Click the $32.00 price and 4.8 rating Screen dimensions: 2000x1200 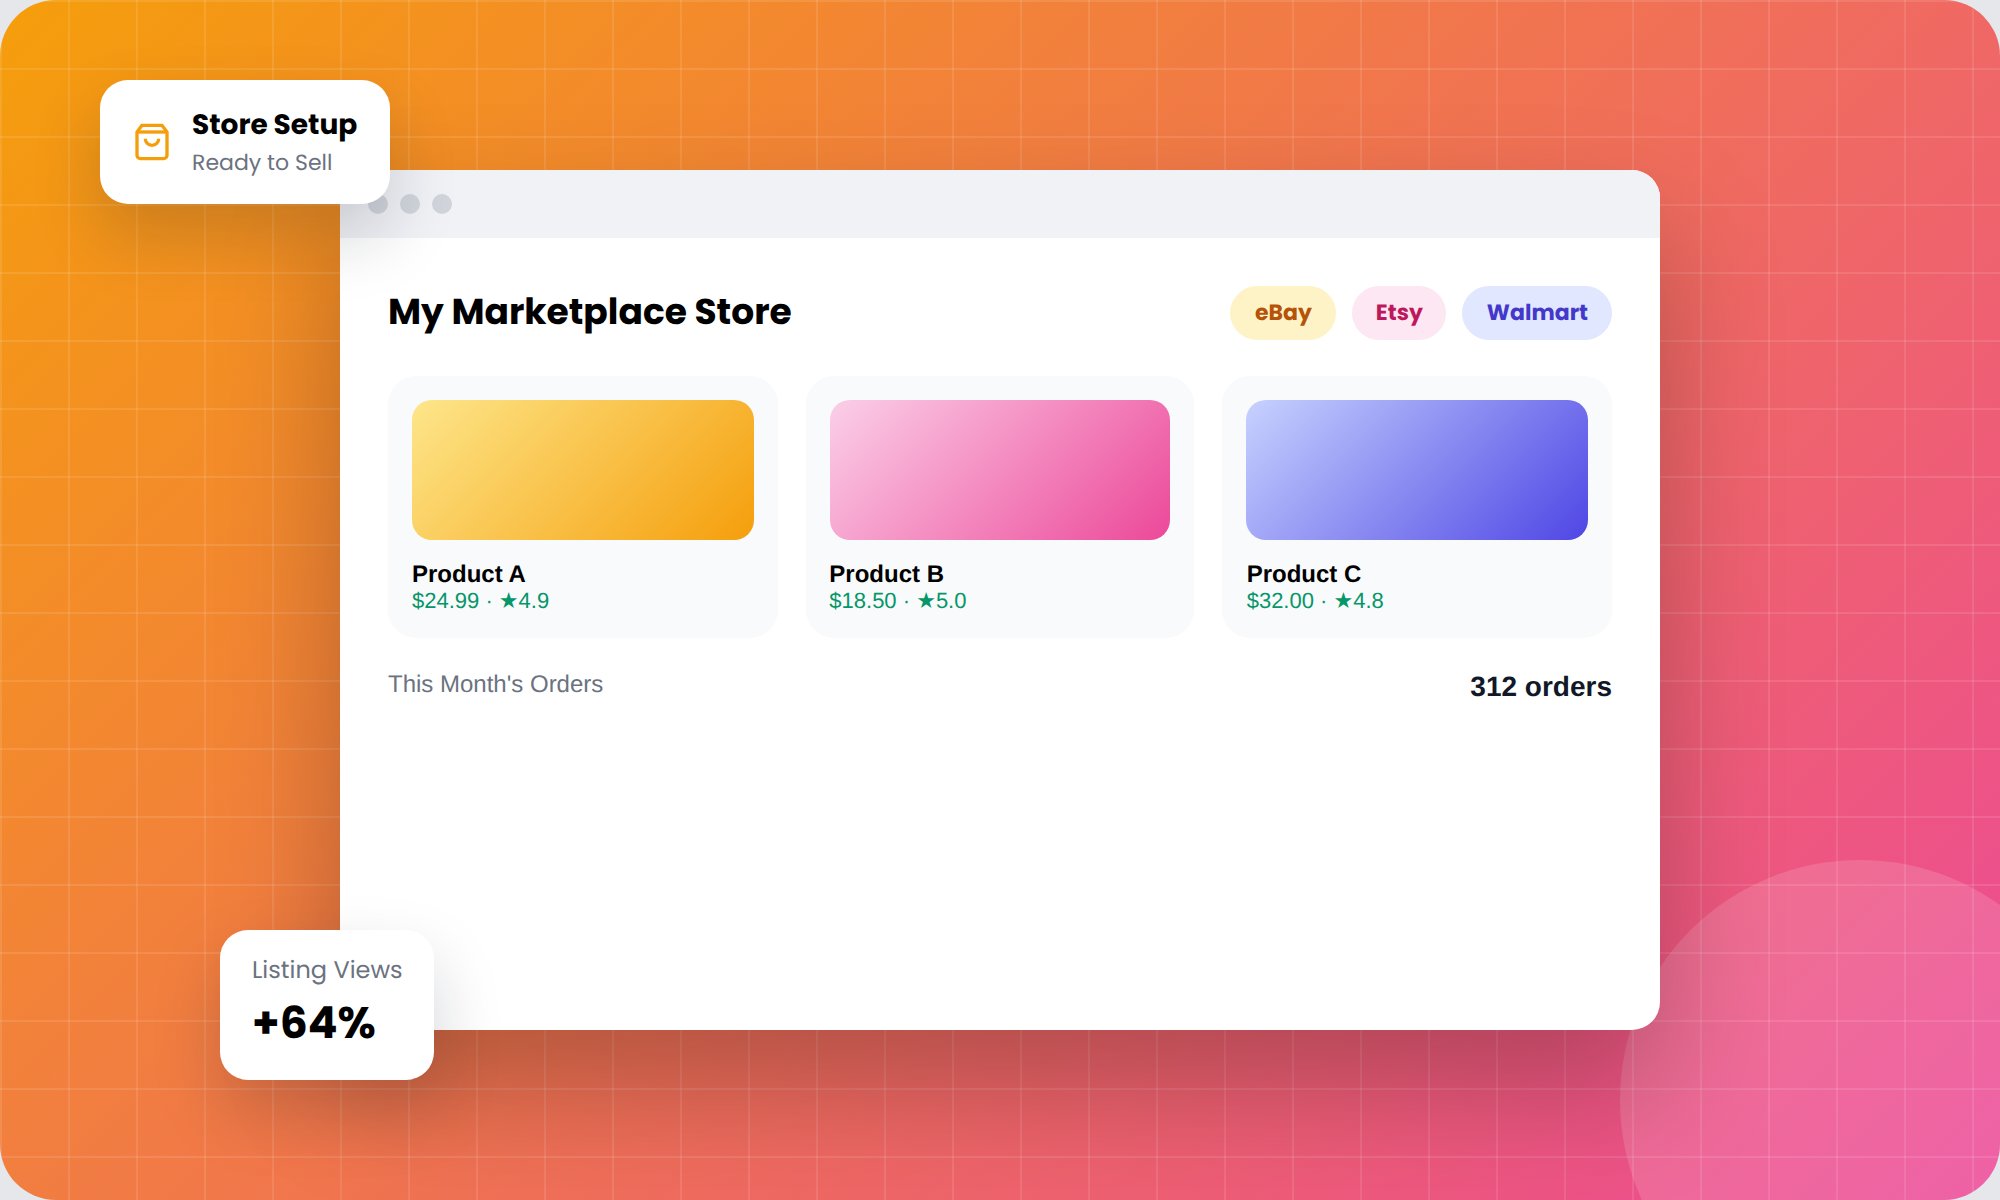pos(1315,601)
